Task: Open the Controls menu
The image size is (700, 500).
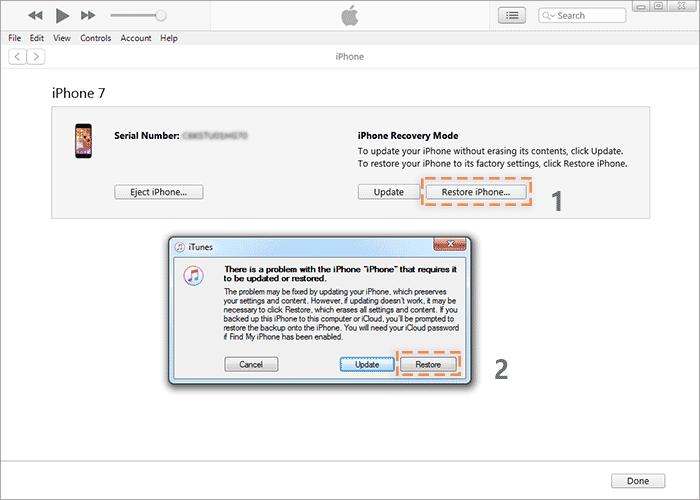Action: click(96, 38)
